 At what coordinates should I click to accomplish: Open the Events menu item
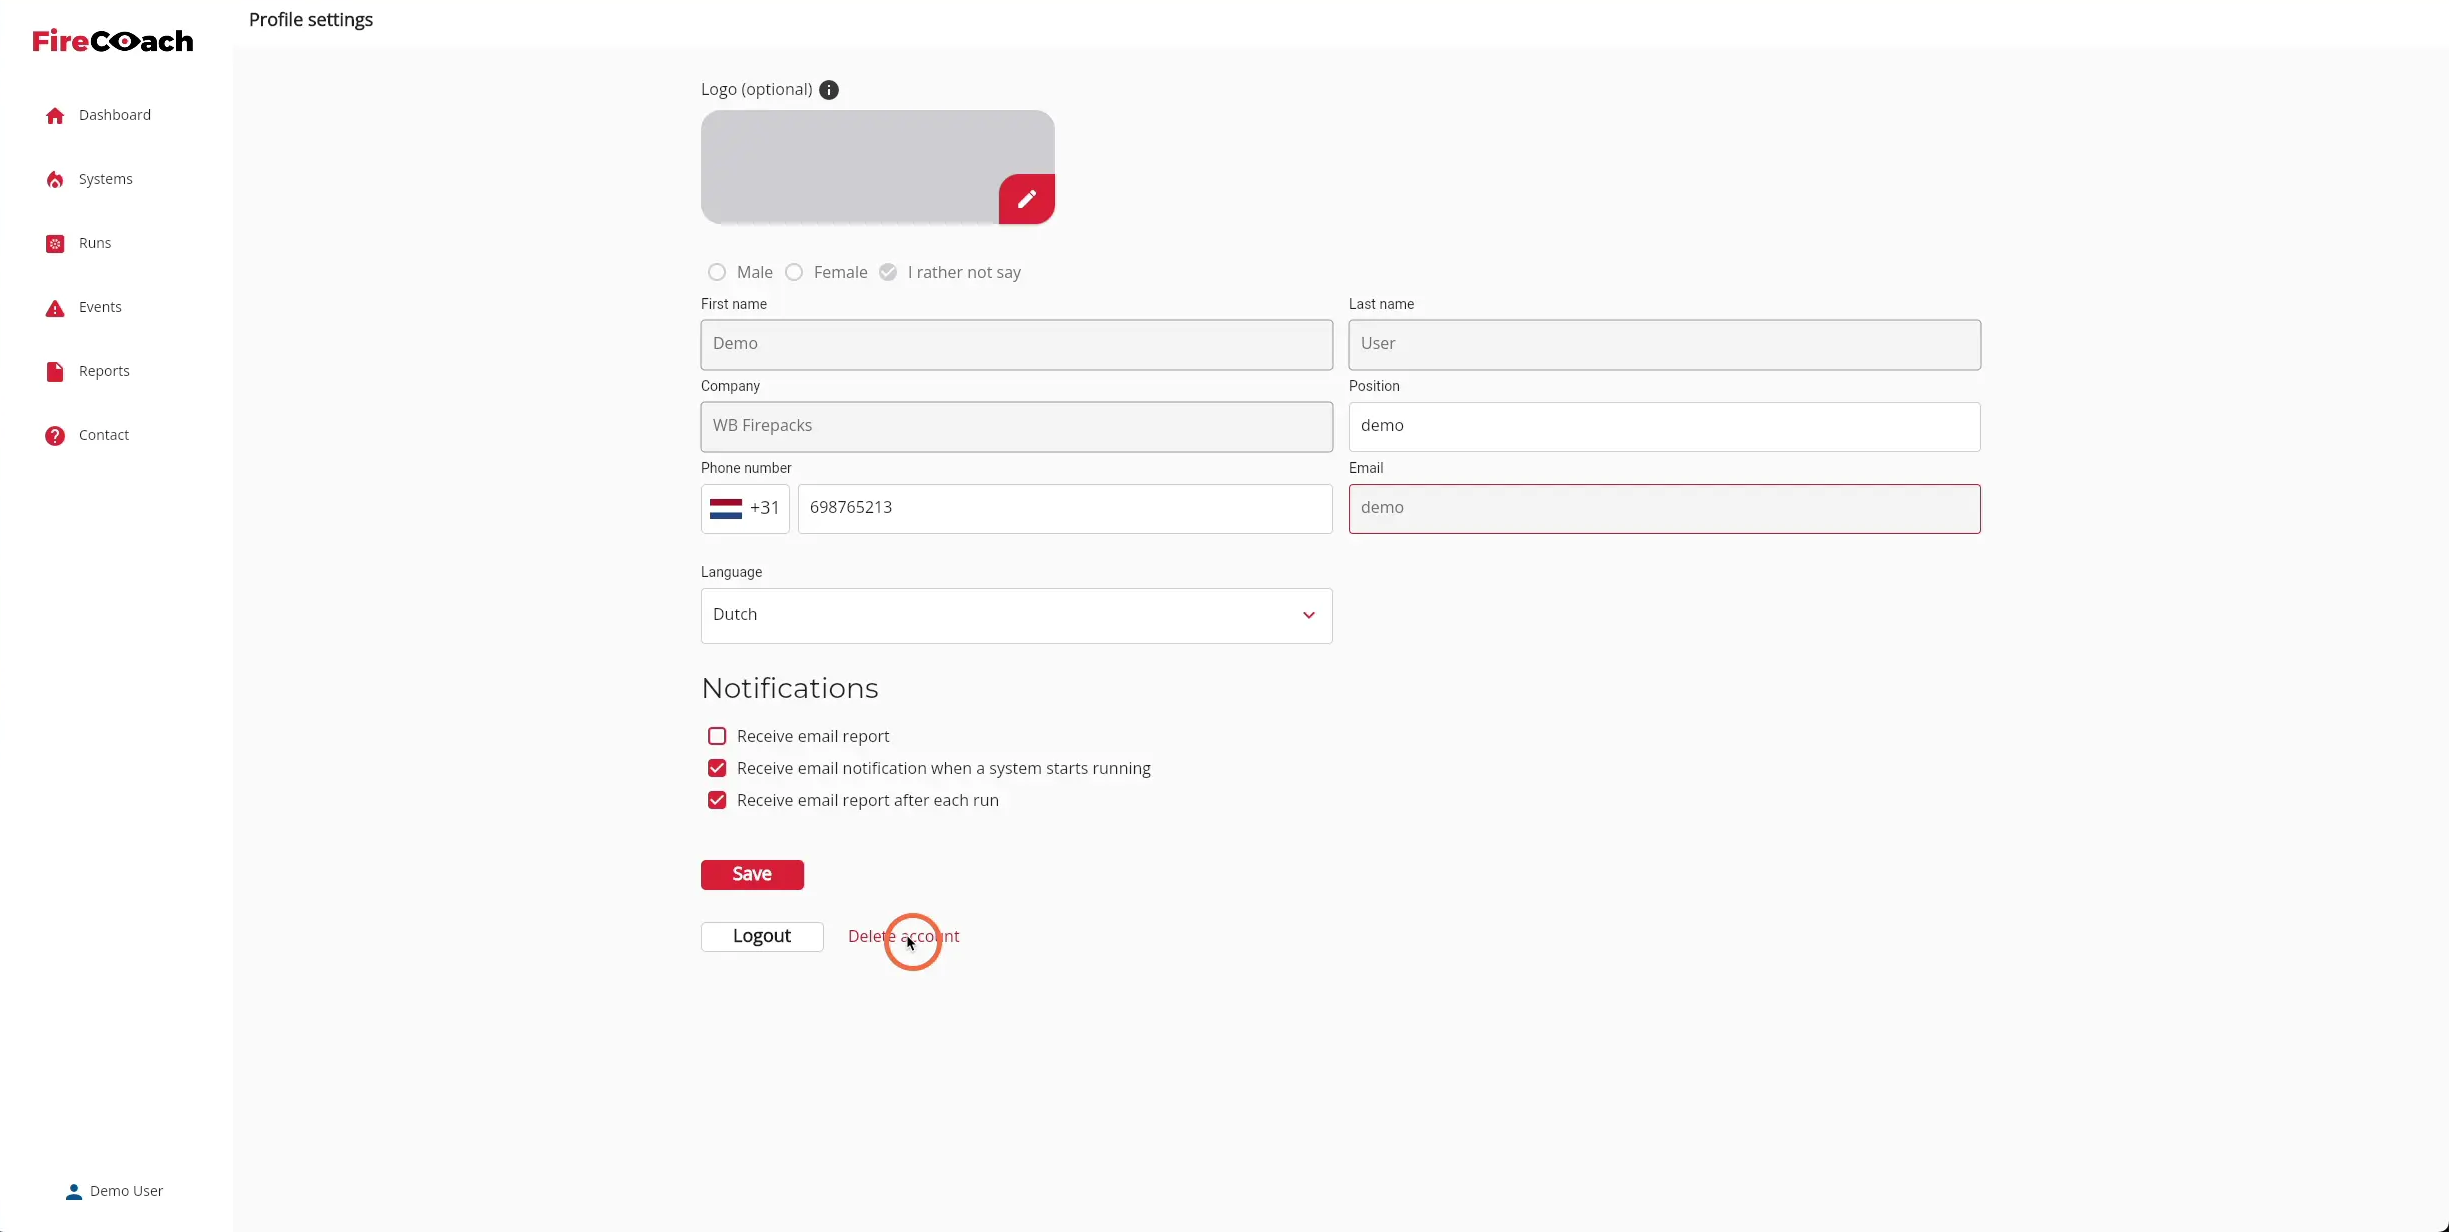(100, 307)
